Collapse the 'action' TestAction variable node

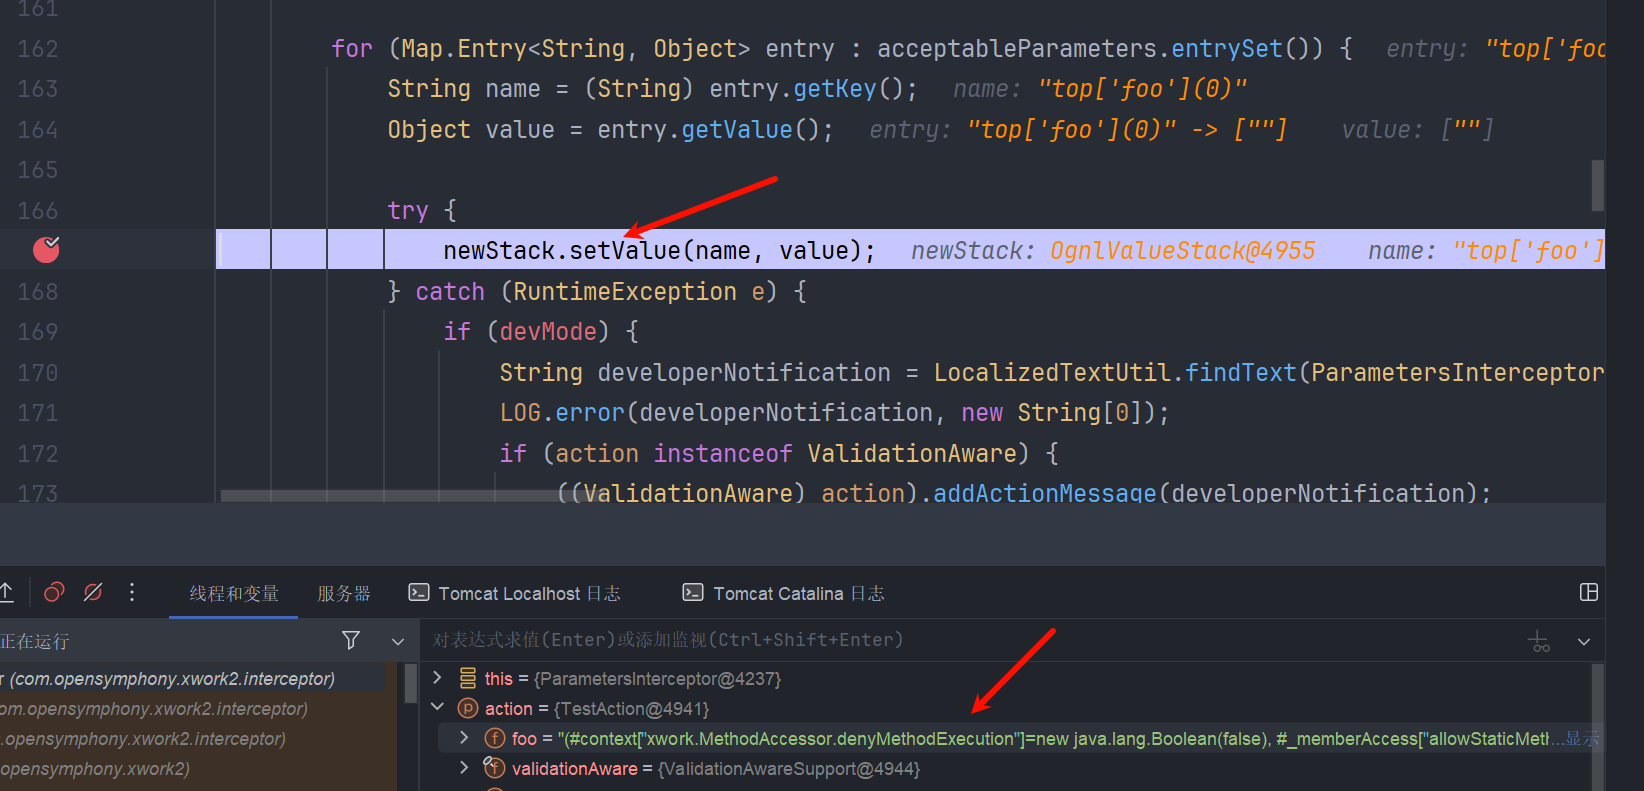coord(437,707)
